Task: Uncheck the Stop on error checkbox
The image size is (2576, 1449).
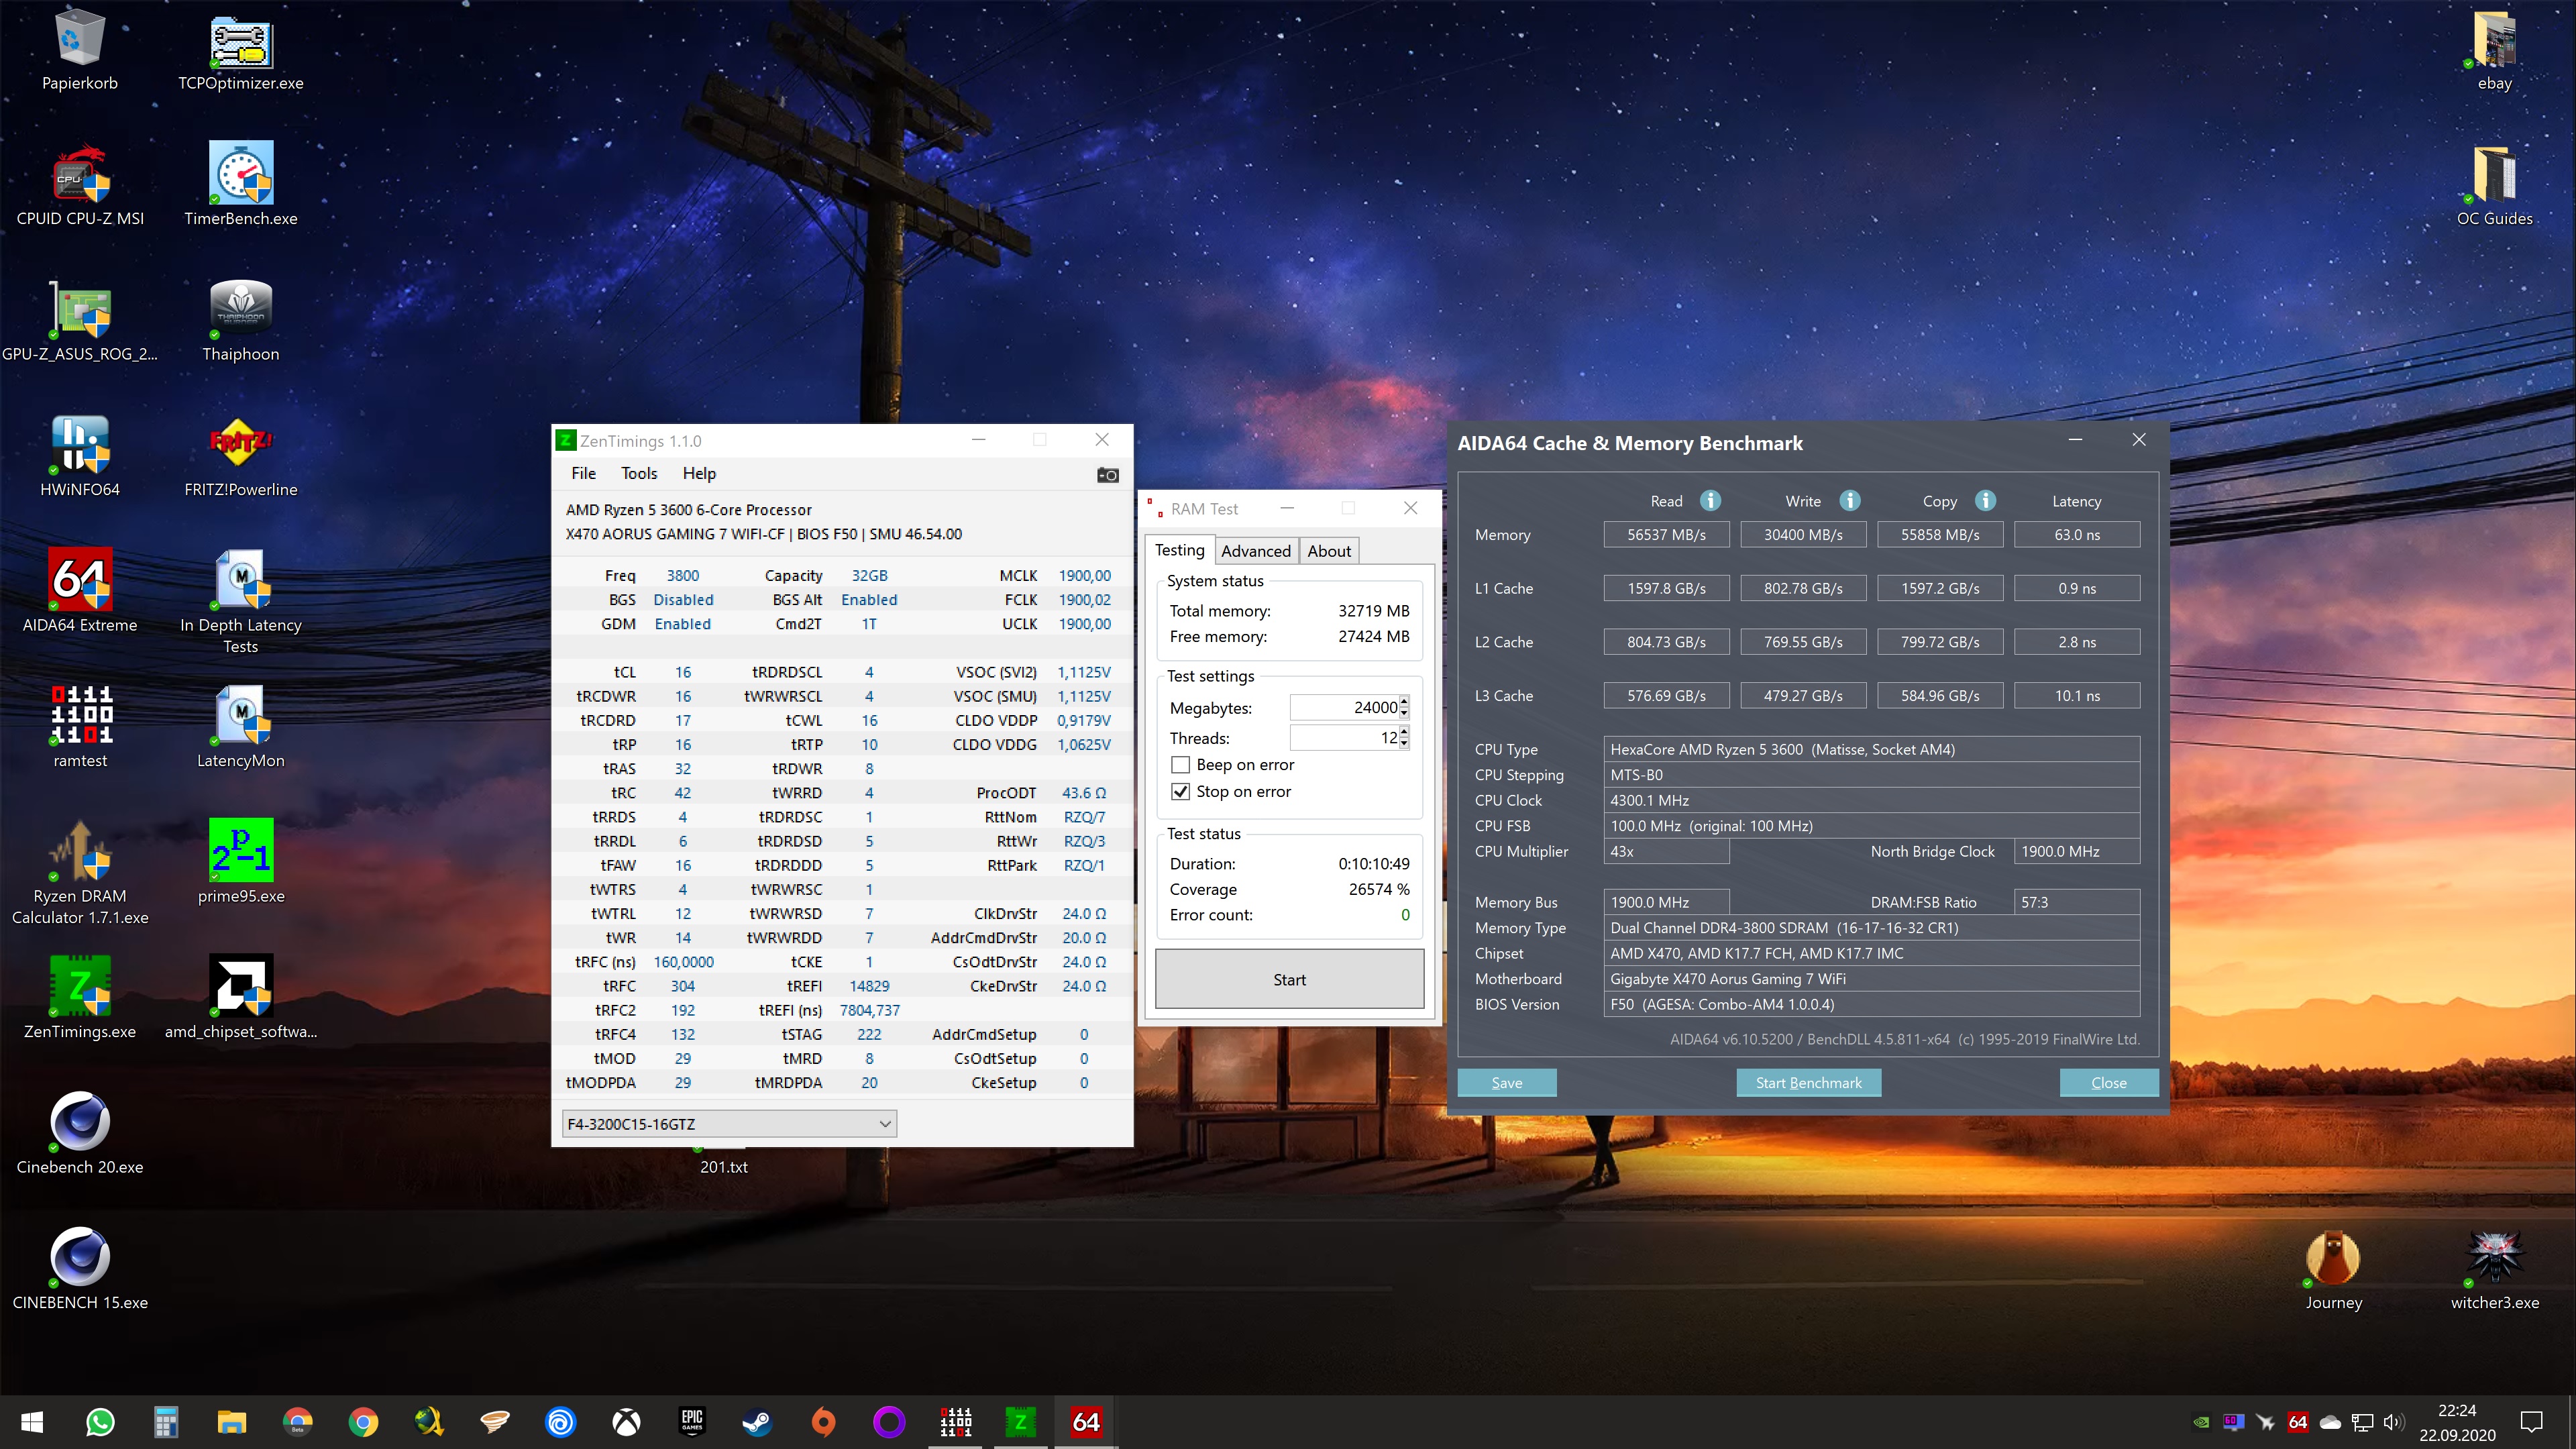Action: click(1180, 792)
